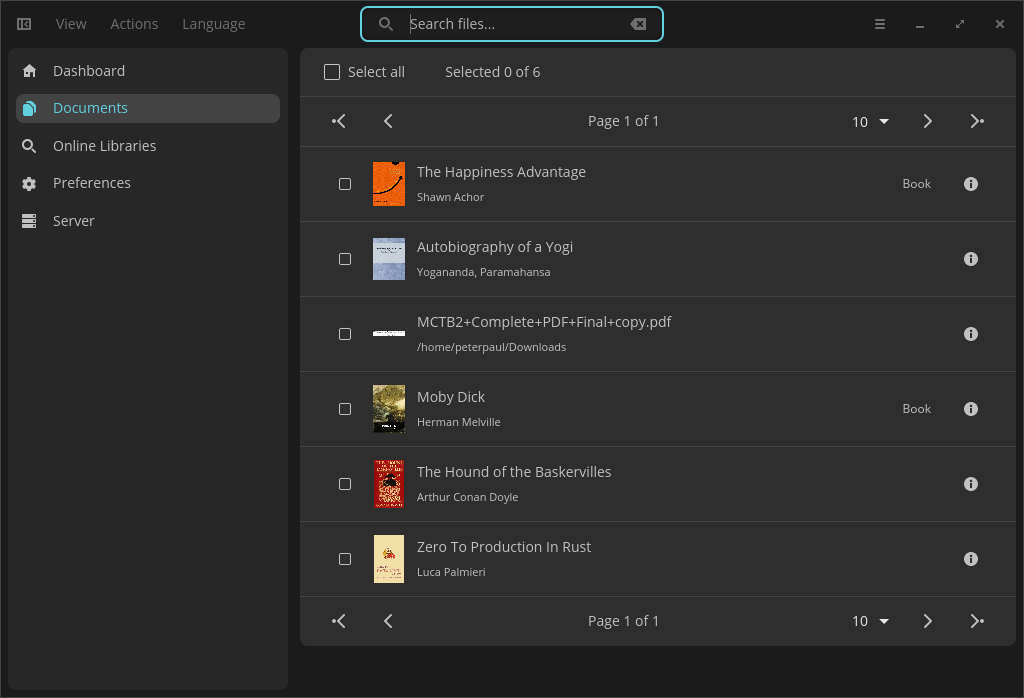Tick the Select all checkbox
Viewport: 1024px width, 698px height.
coord(332,72)
